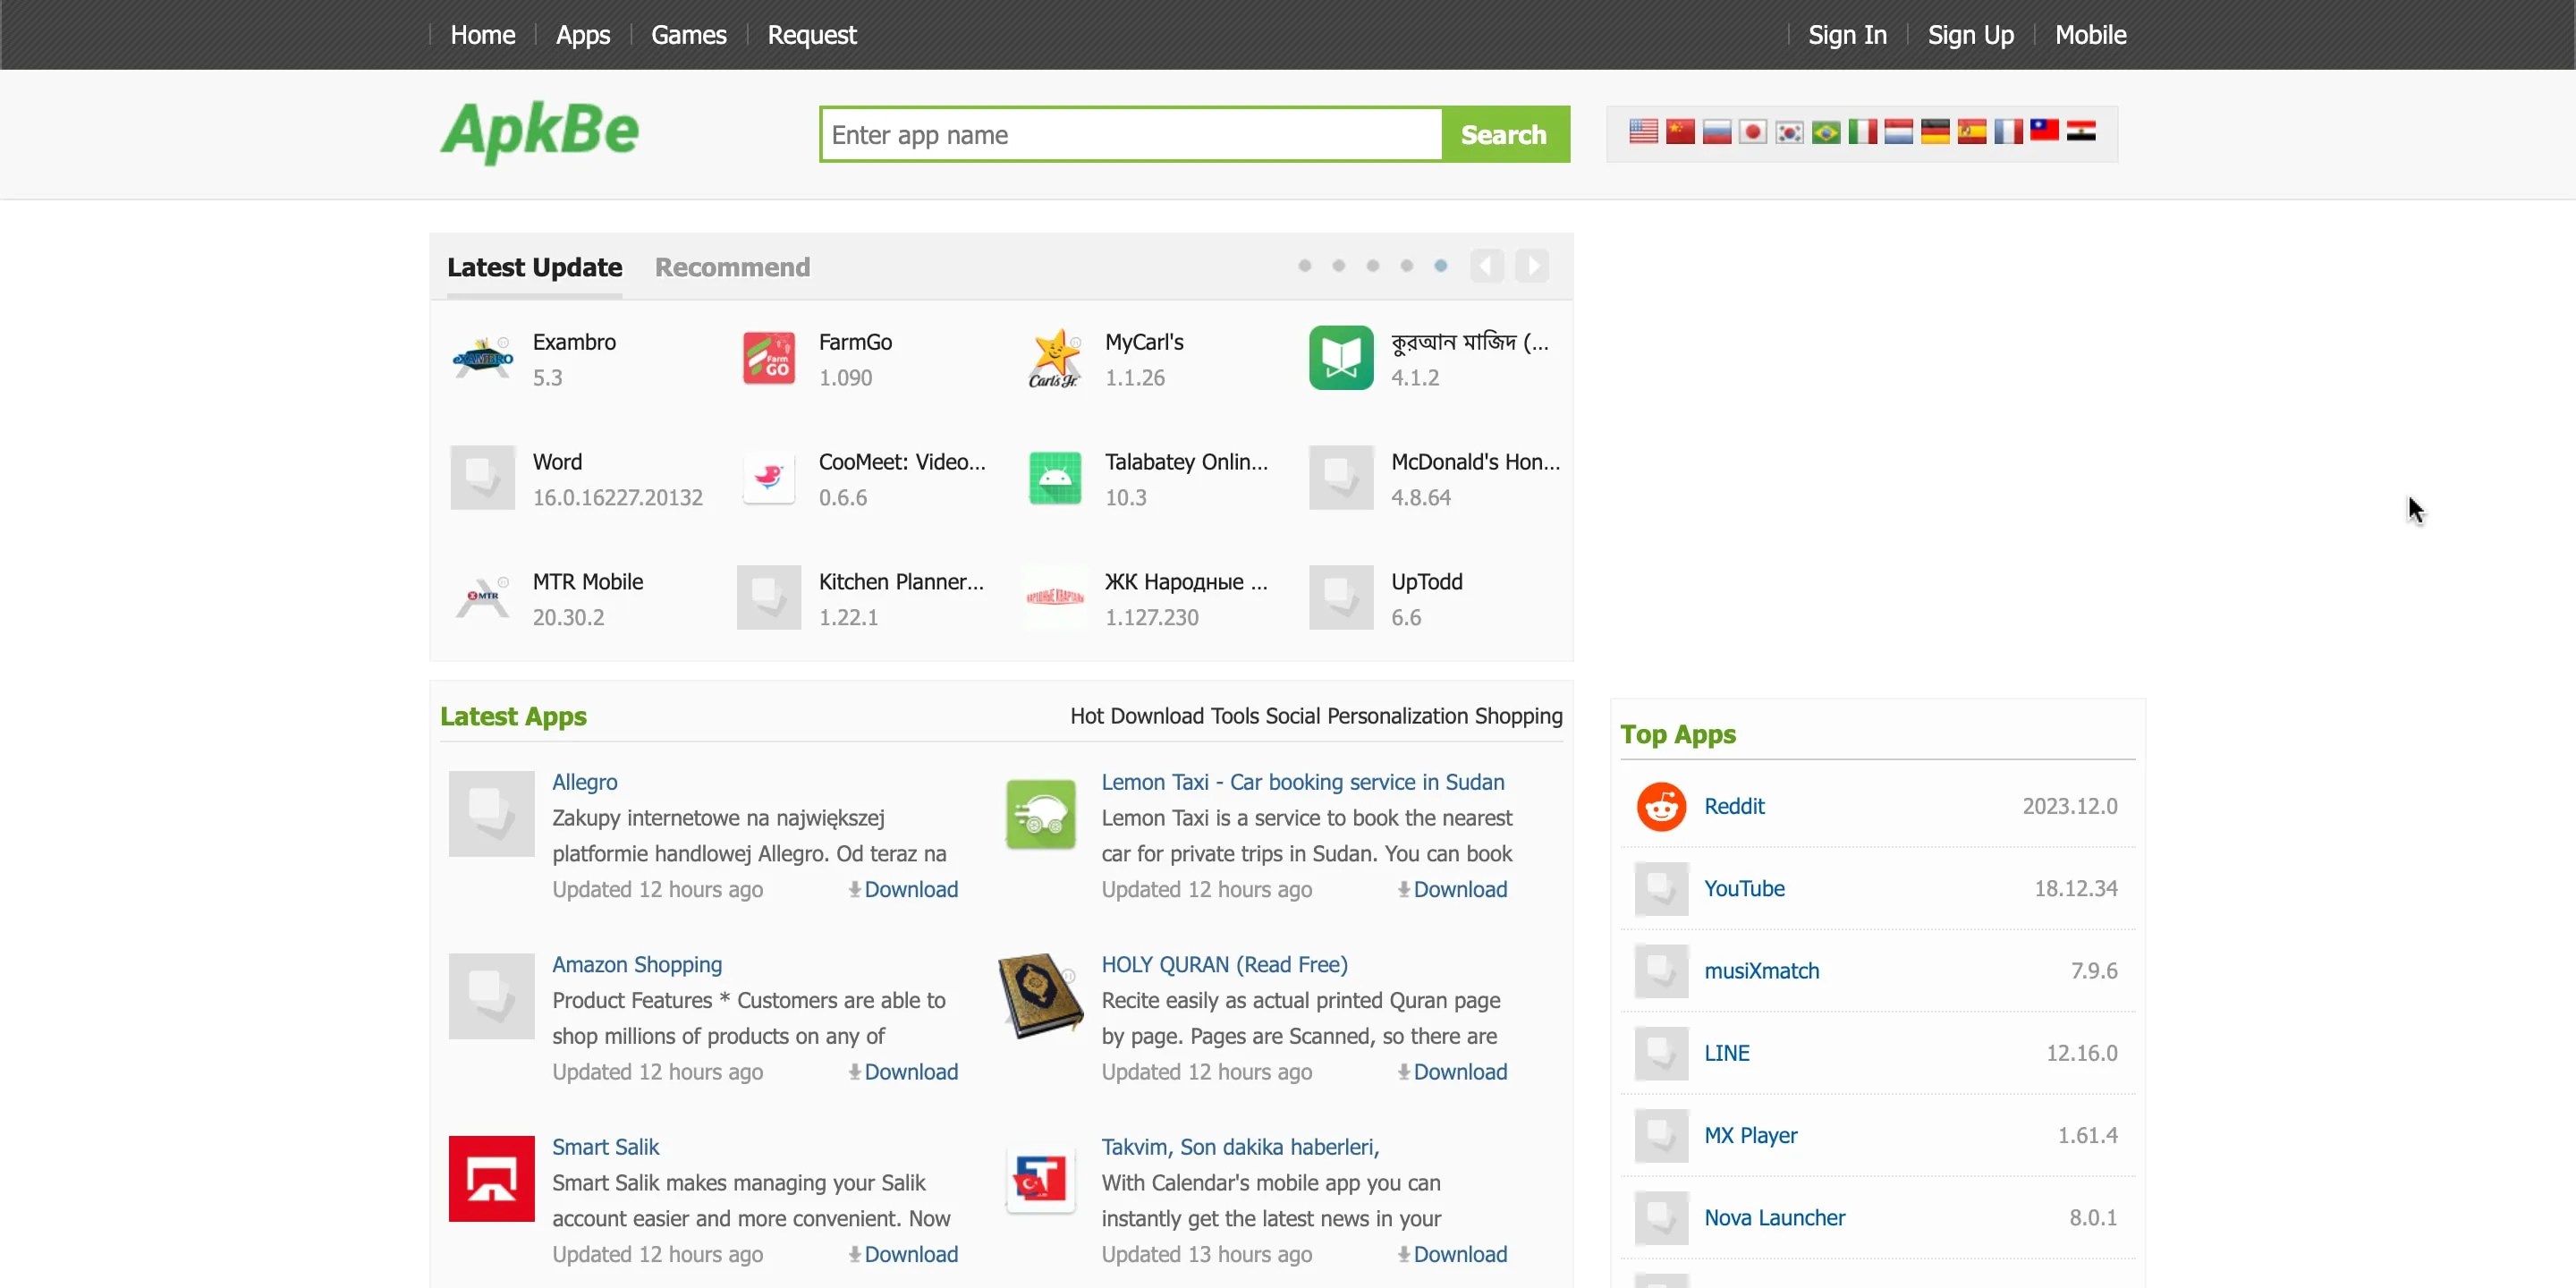
Task: Open the Games menu item
Action: (688, 35)
